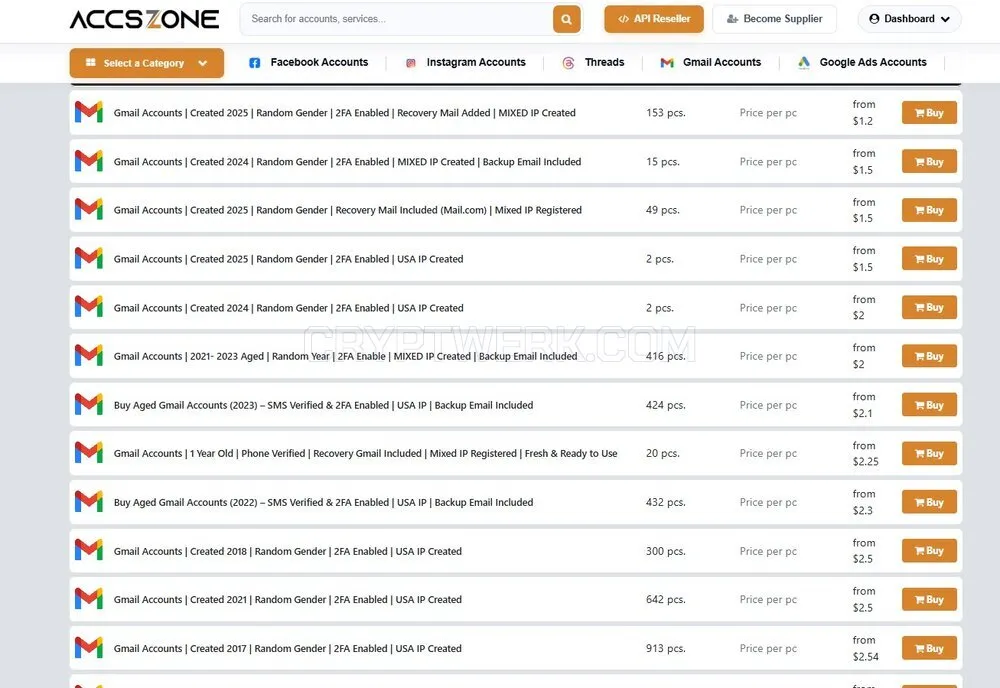
Task: Buy Aged Gmail Accounts (2023) listing
Action: [929, 405]
